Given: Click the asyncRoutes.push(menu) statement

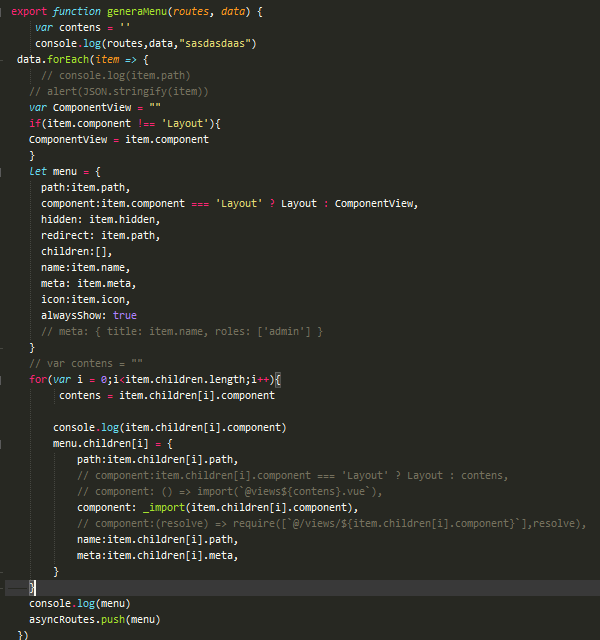Looking at the screenshot, I should pos(95,620).
